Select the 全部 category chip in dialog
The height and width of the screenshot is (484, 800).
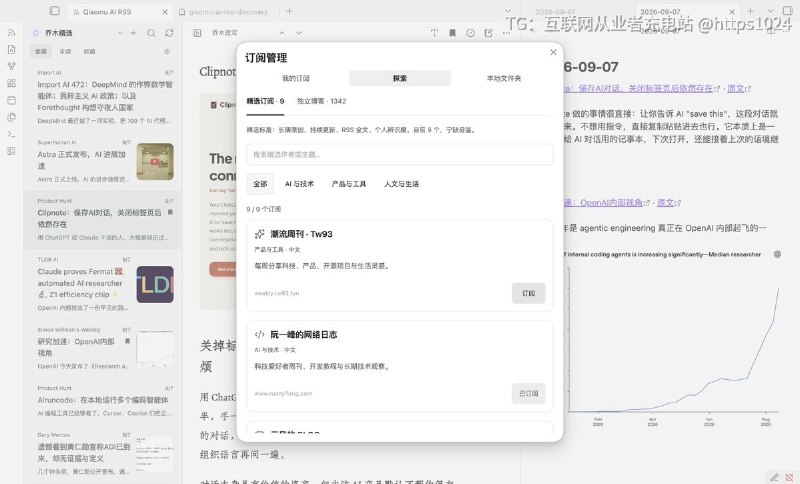260,184
